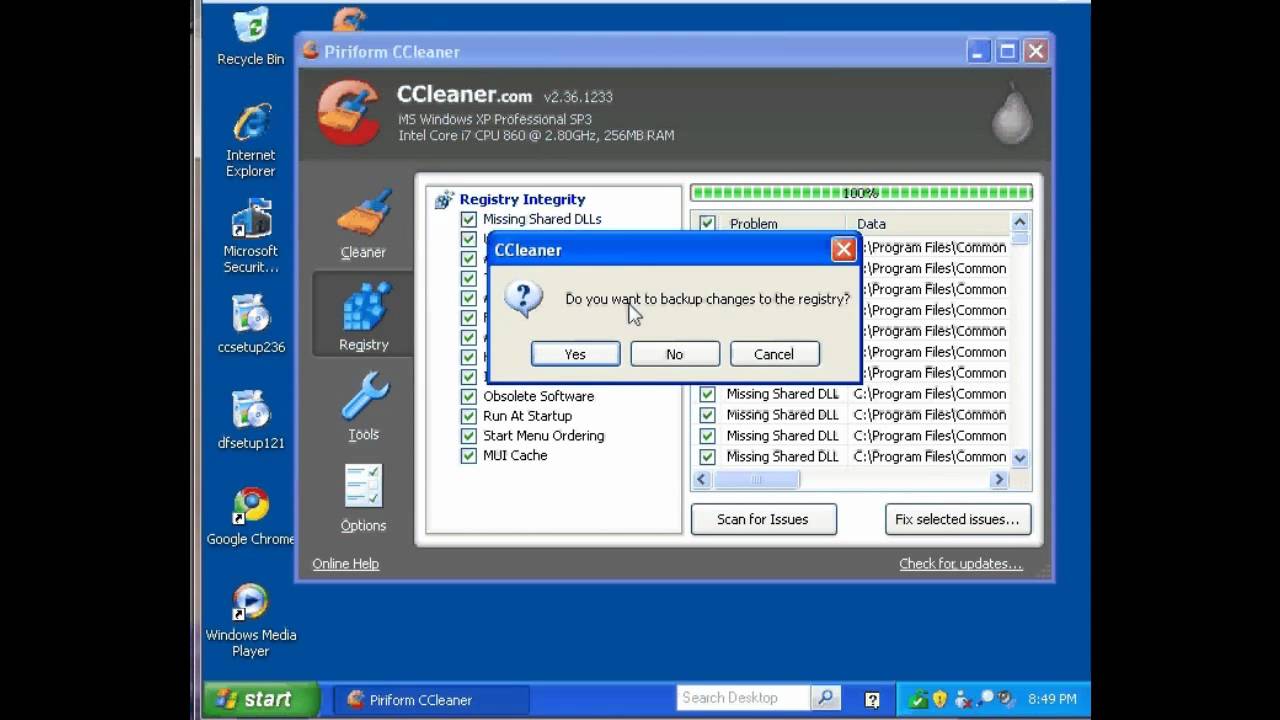Click the yellow security shield tray icon
Viewport: 1280px width, 720px height.
tap(941, 699)
